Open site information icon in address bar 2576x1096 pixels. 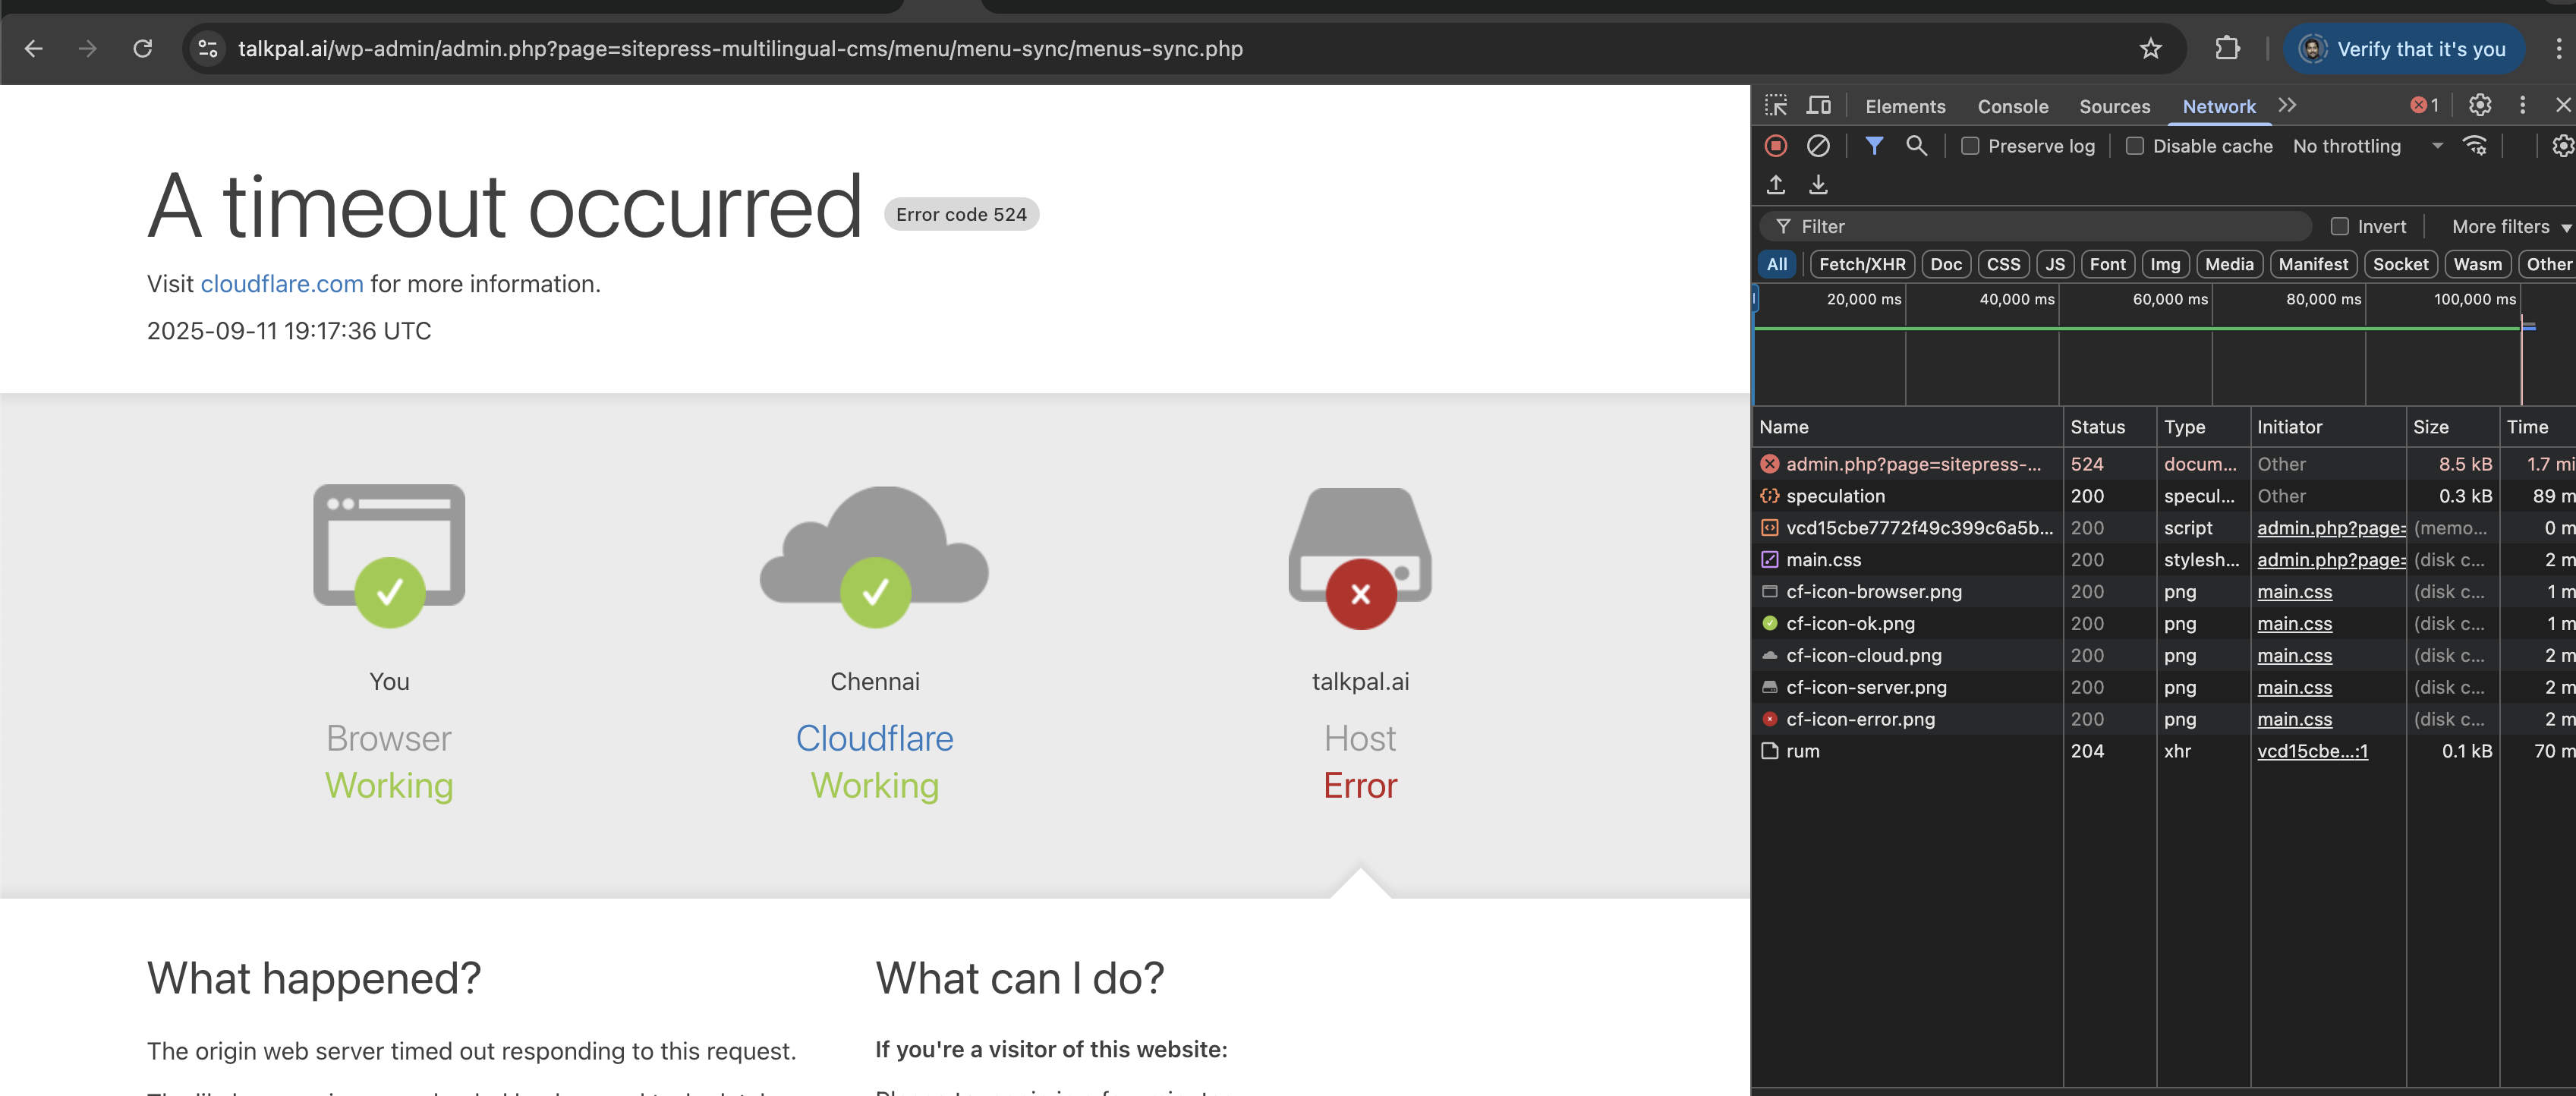click(207, 48)
